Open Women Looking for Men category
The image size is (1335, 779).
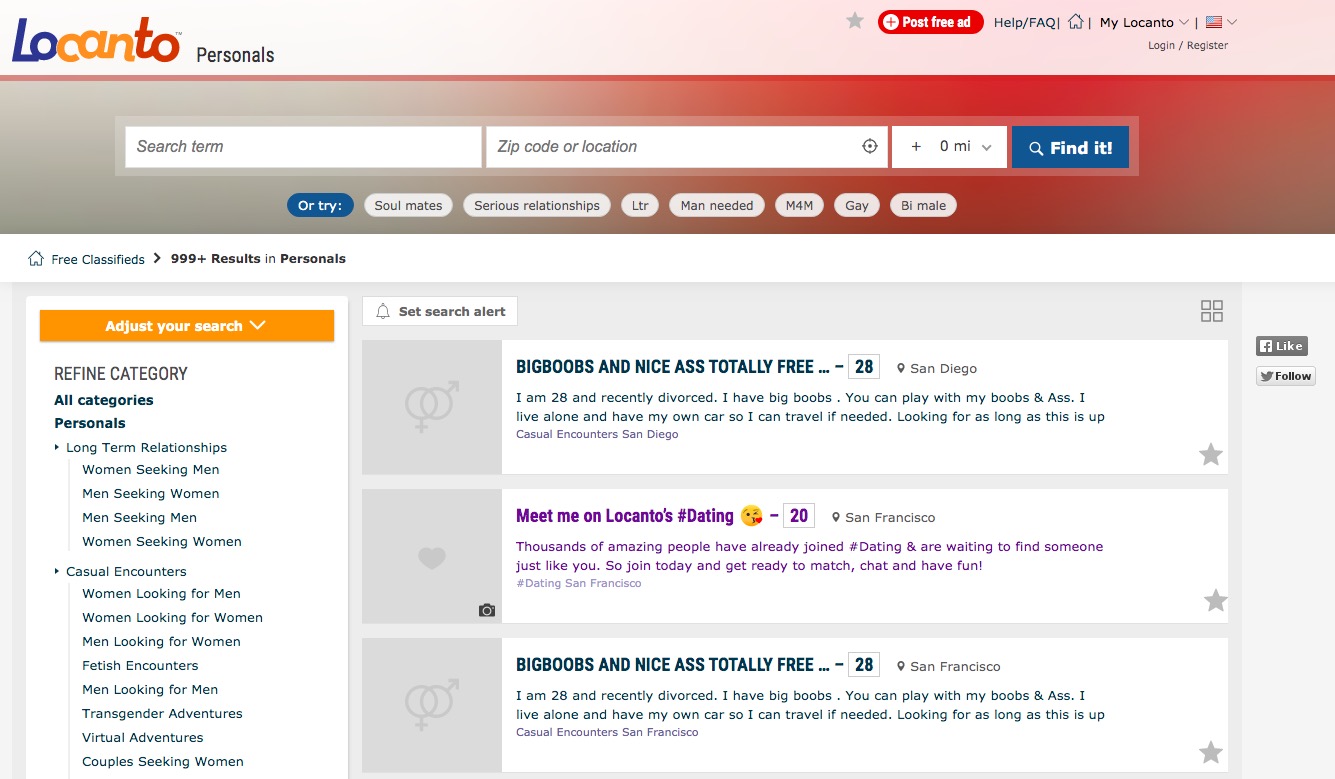point(161,593)
